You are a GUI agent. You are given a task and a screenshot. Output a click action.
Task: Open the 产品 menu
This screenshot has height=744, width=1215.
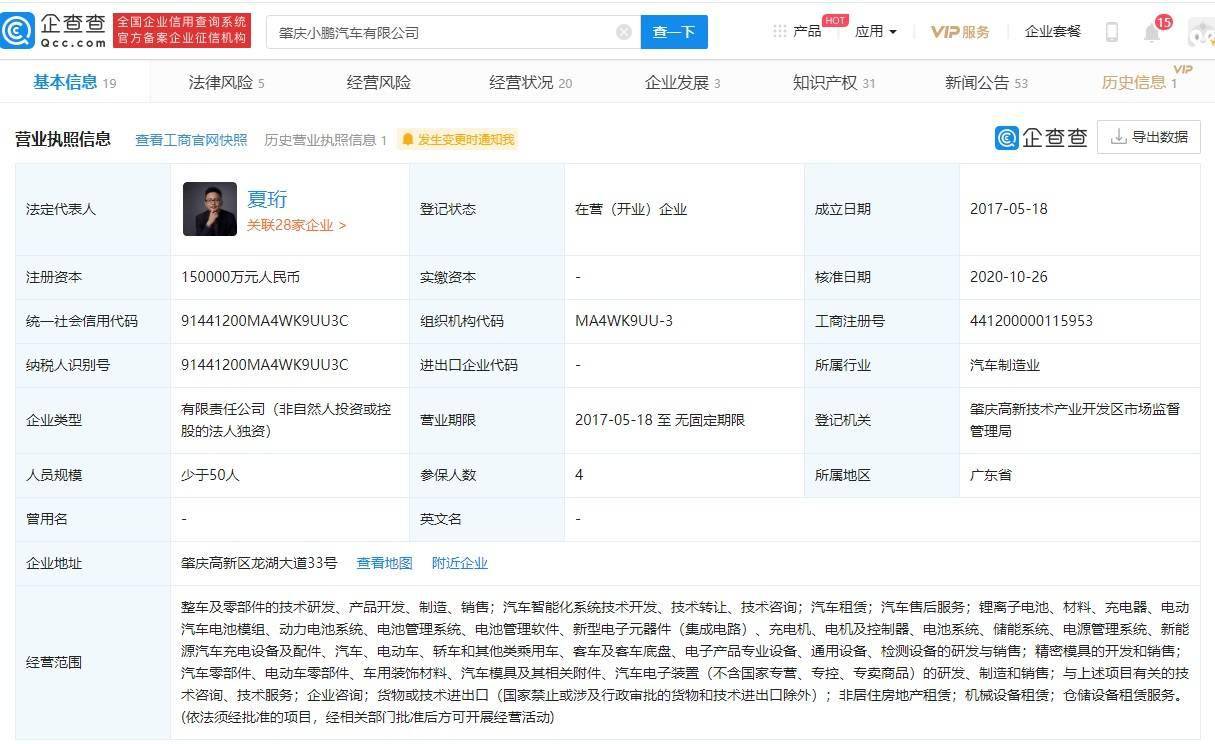coord(806,32)
